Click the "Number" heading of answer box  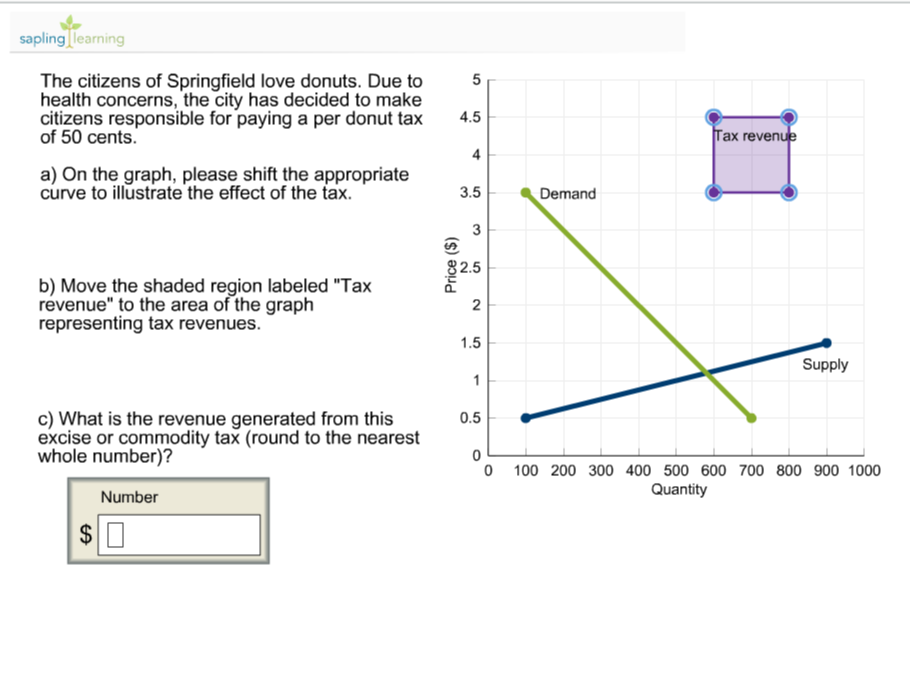point(129,497)
